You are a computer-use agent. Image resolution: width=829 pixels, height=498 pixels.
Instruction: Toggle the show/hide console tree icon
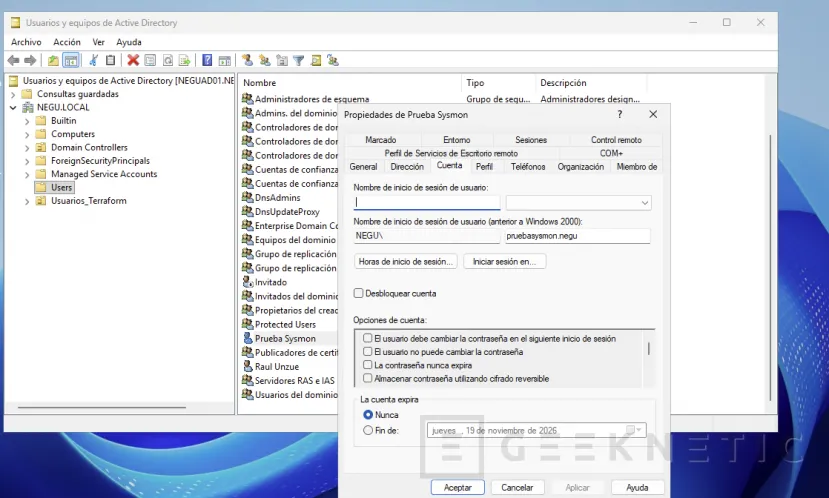pyautogui.click(x=70, y=61)
